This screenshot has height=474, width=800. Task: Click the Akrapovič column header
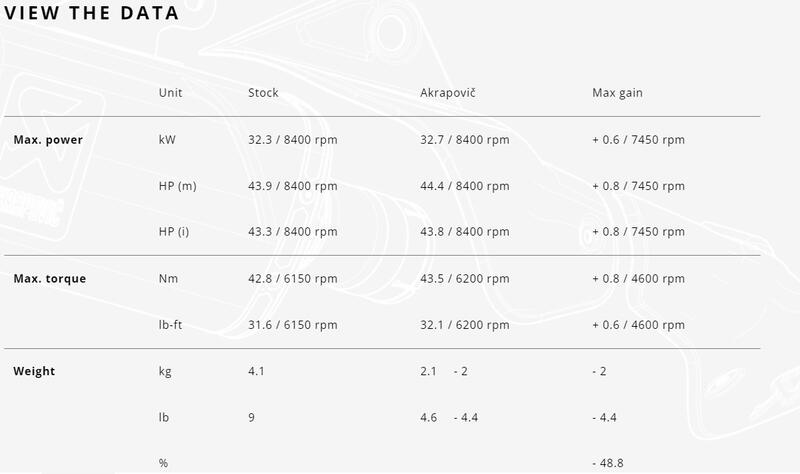point(447,93)
